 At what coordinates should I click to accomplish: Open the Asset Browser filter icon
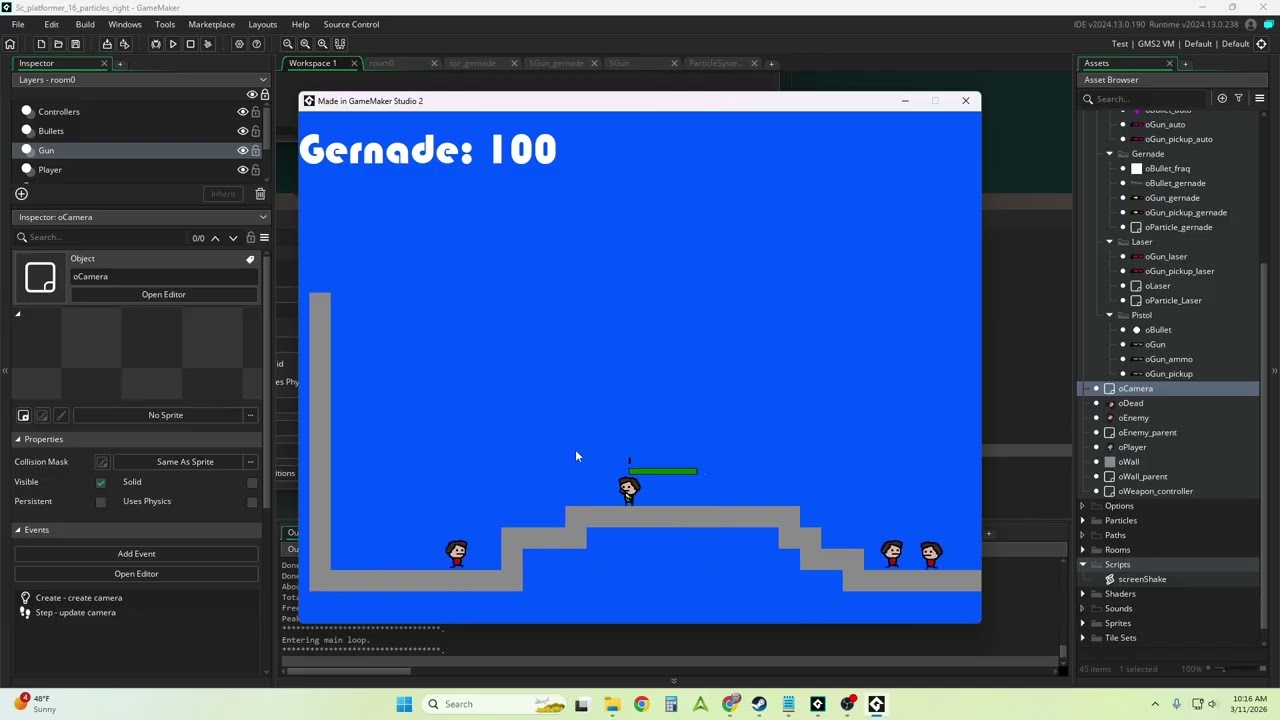[x=1238, y=98]
